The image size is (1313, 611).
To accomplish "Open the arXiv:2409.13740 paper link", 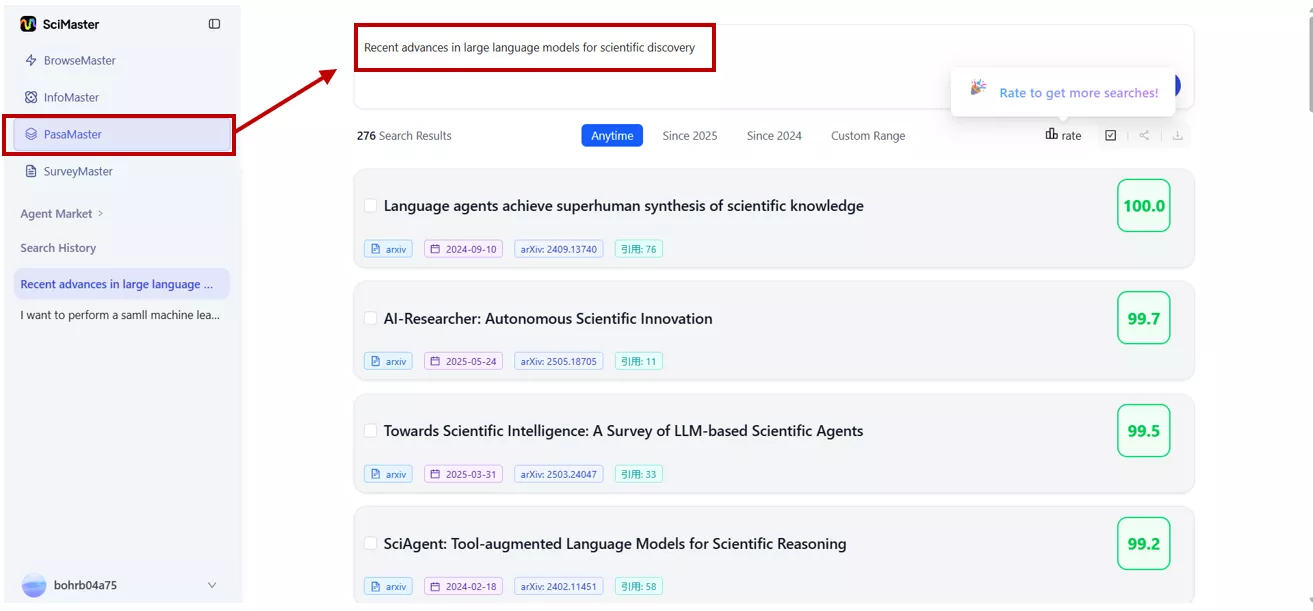I will point(558,248).
